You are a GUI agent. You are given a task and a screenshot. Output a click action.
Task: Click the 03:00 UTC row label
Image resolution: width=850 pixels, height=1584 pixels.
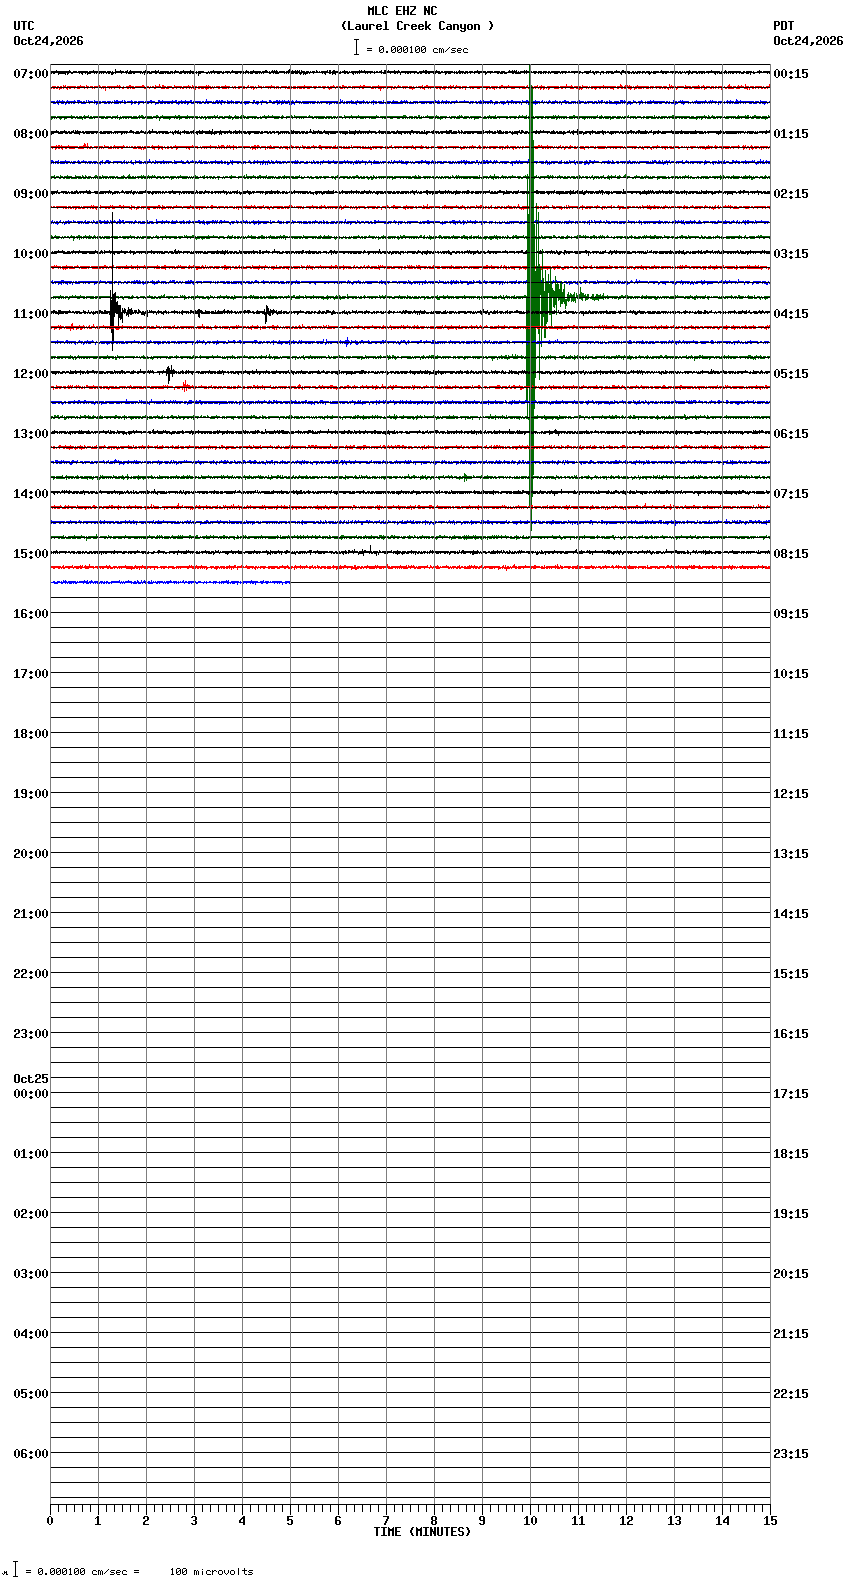(31, 1274)
